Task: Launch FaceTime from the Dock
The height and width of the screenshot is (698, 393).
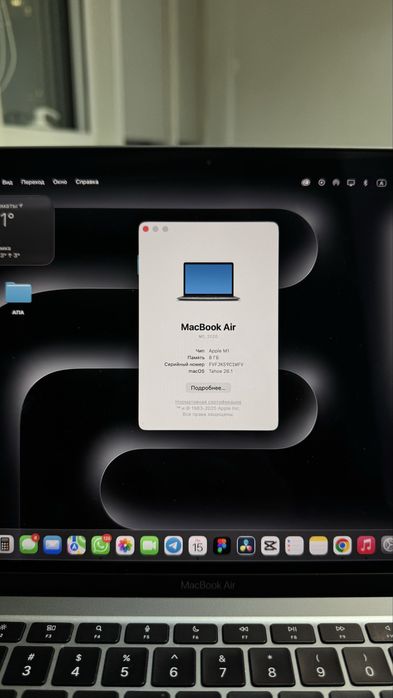Action: 149,545
